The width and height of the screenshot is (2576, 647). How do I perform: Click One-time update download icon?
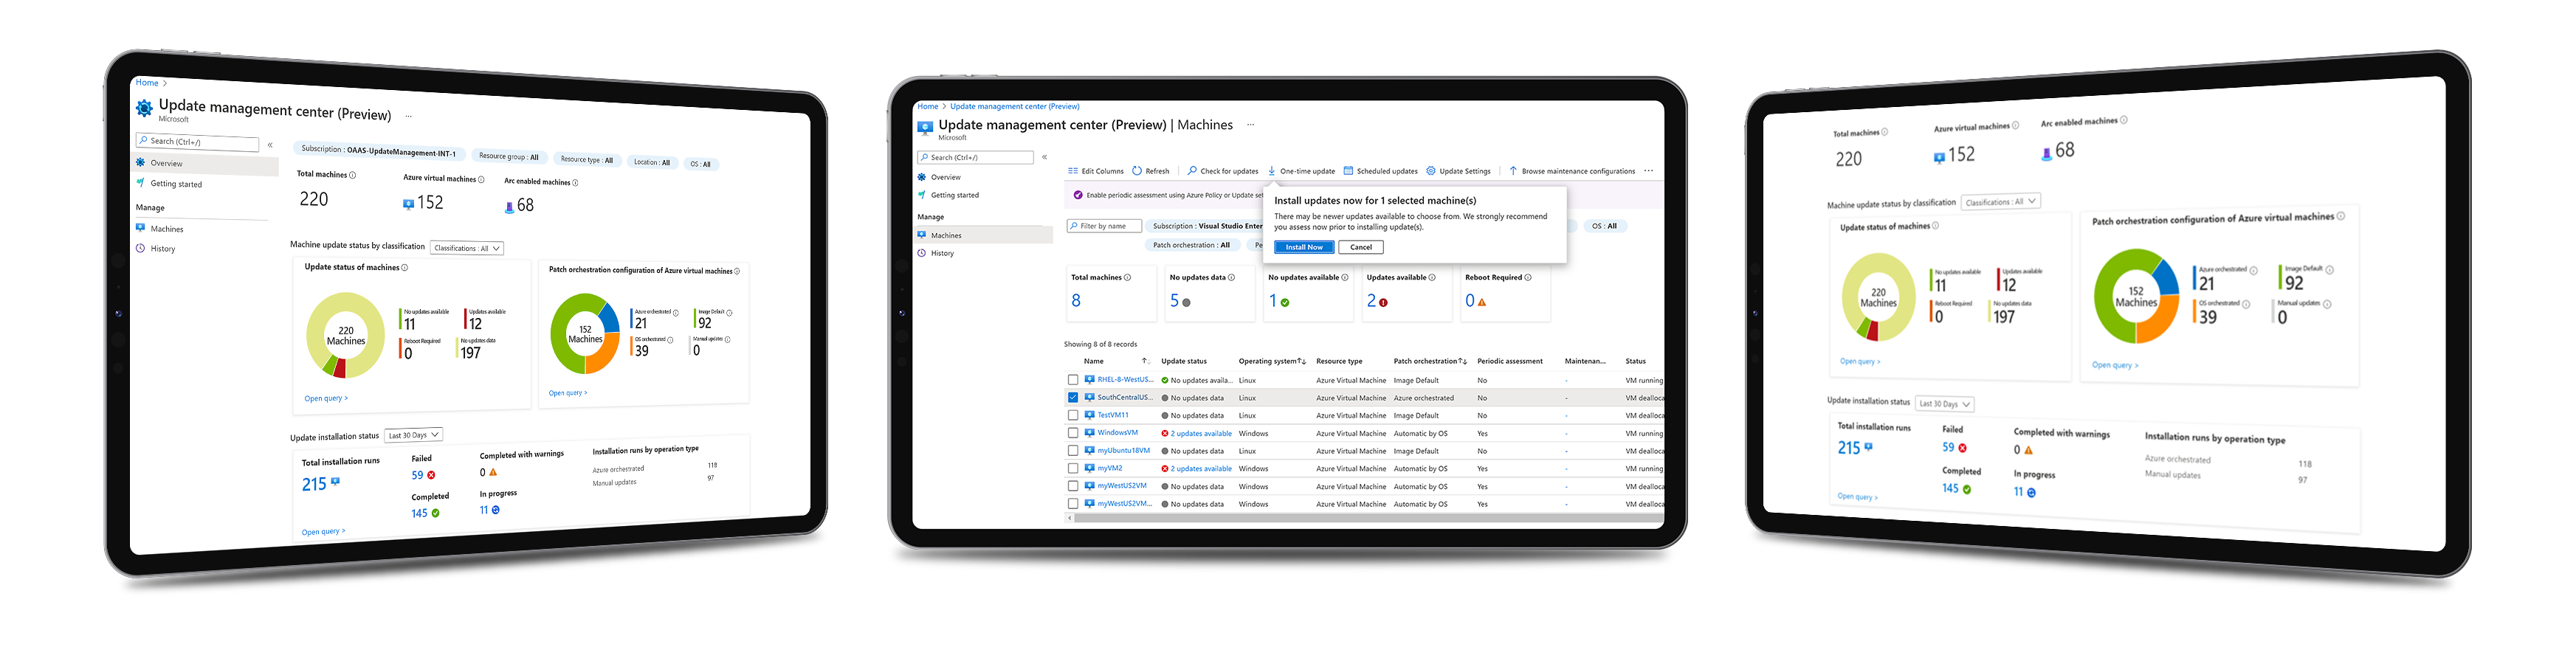pyautogui.click(x=1272, y=171)
